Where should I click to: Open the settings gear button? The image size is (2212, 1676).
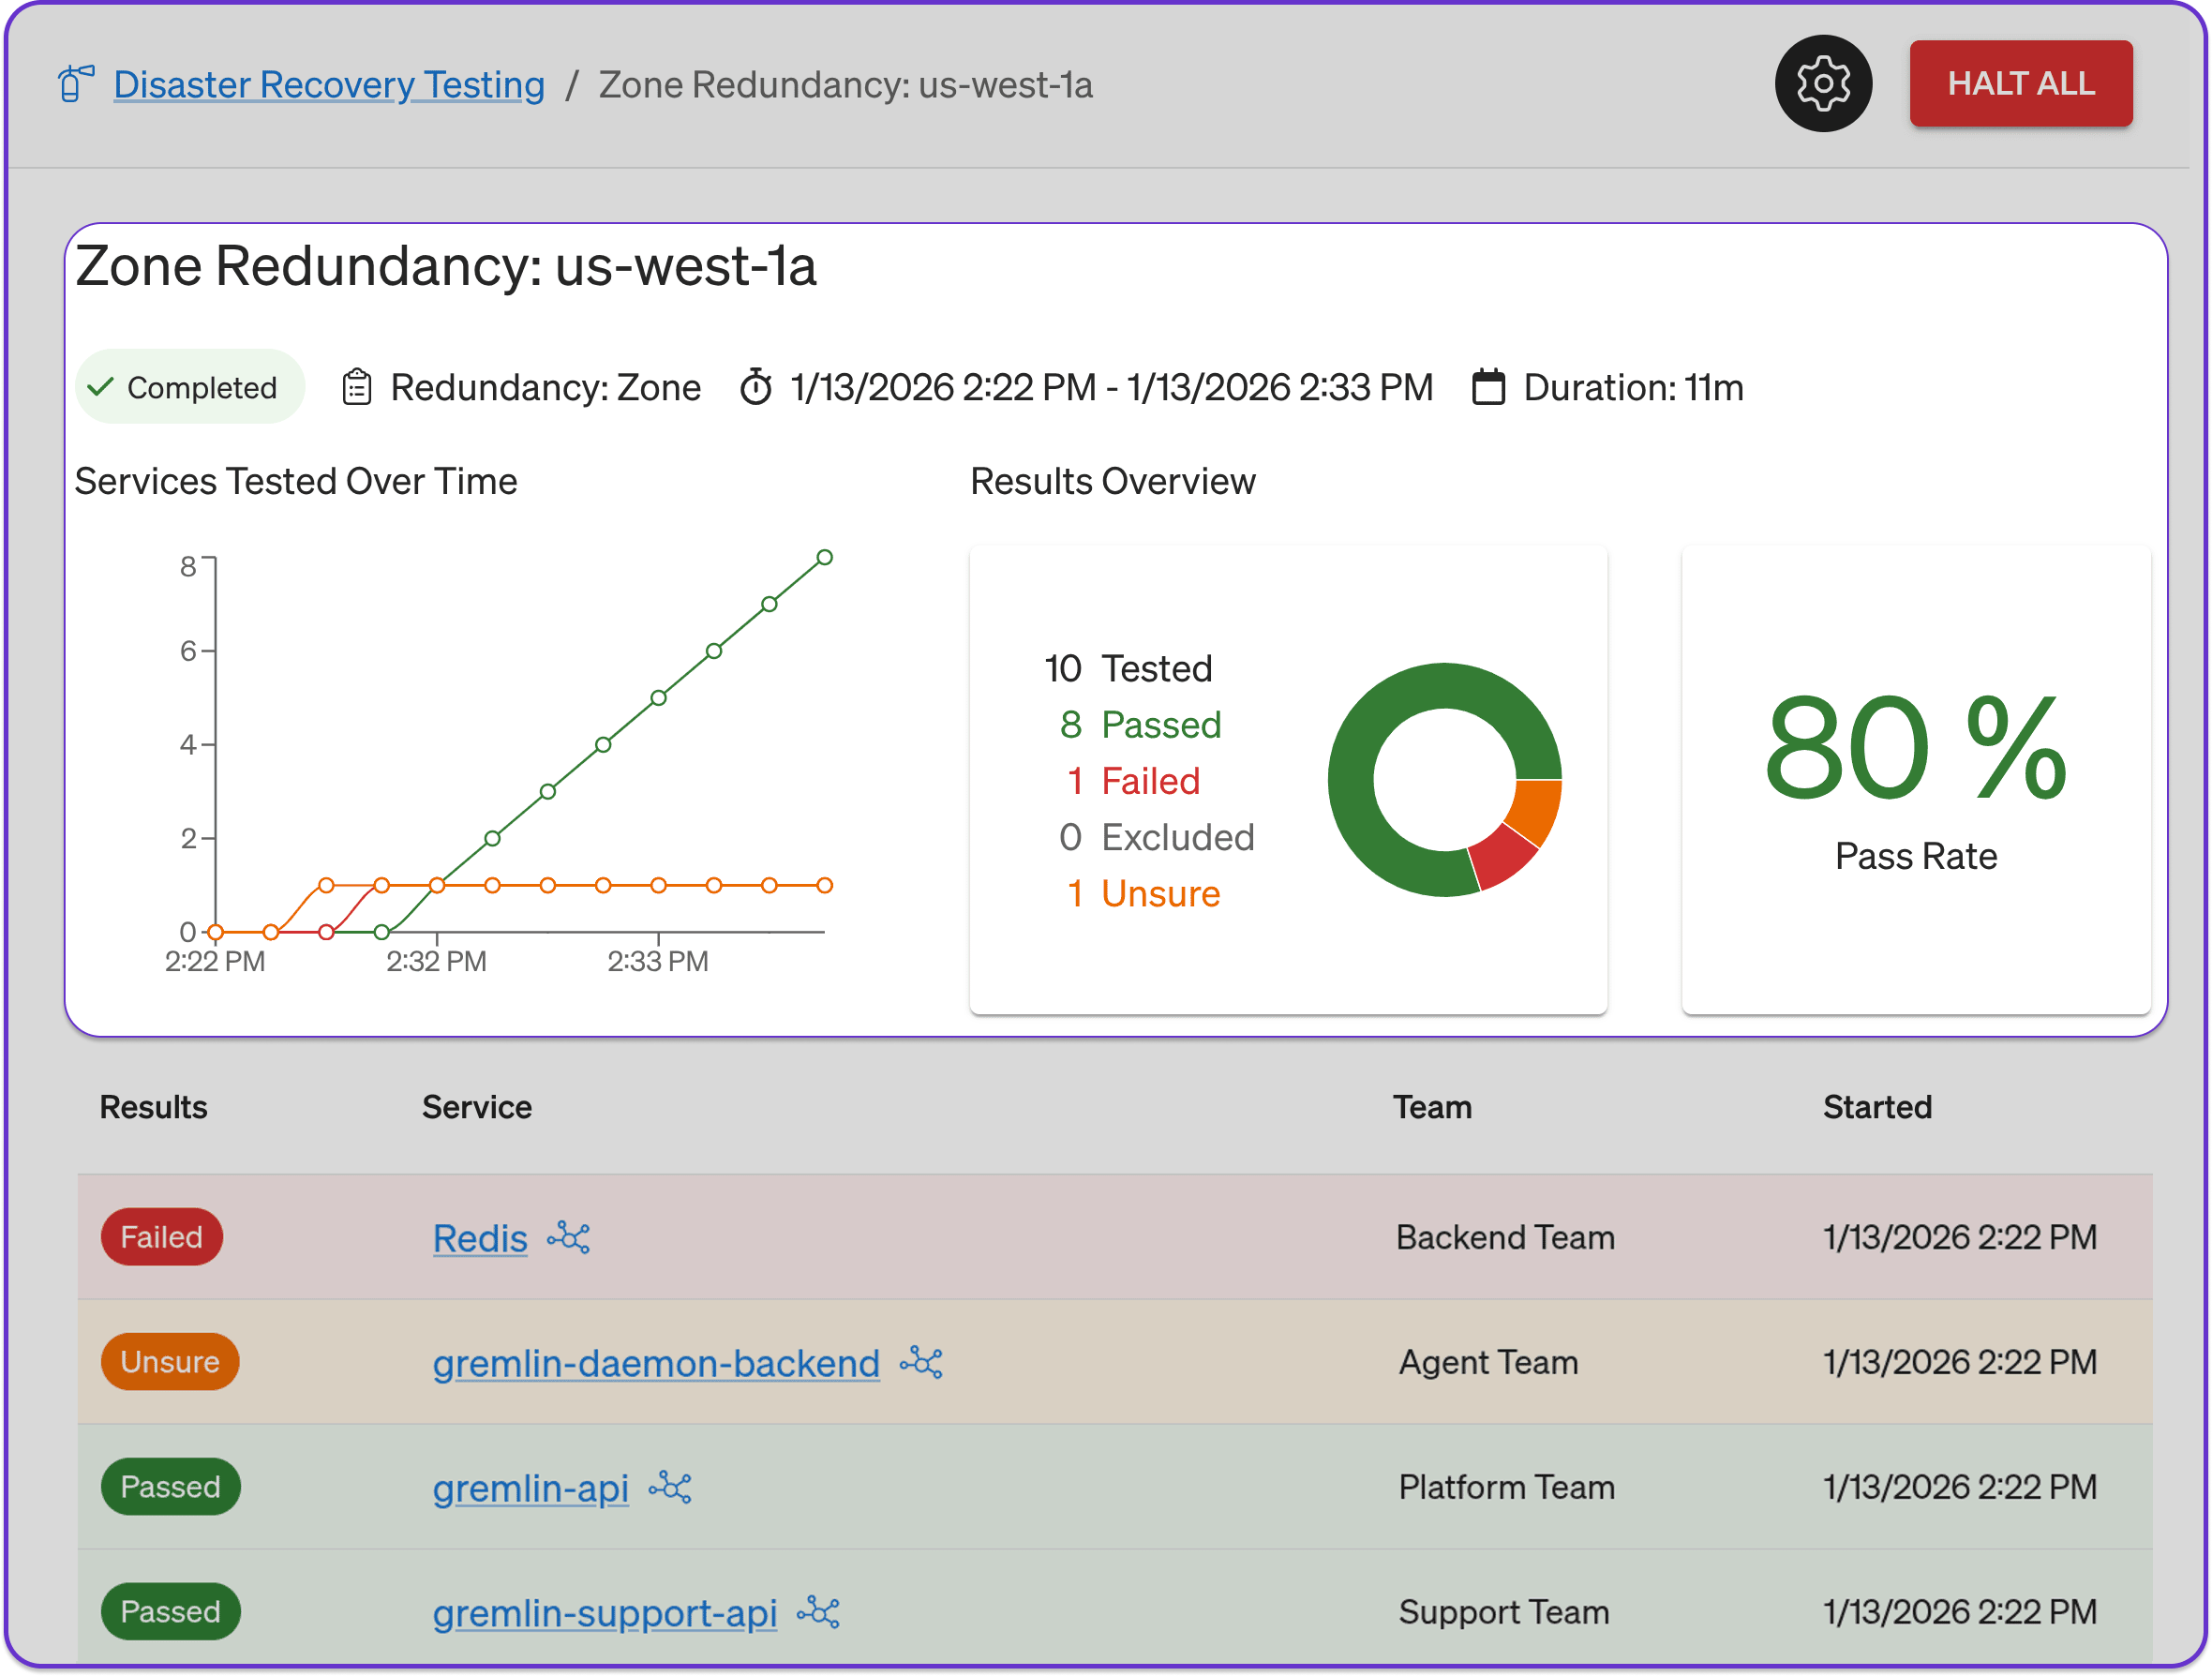click(x=1822, y=84)
